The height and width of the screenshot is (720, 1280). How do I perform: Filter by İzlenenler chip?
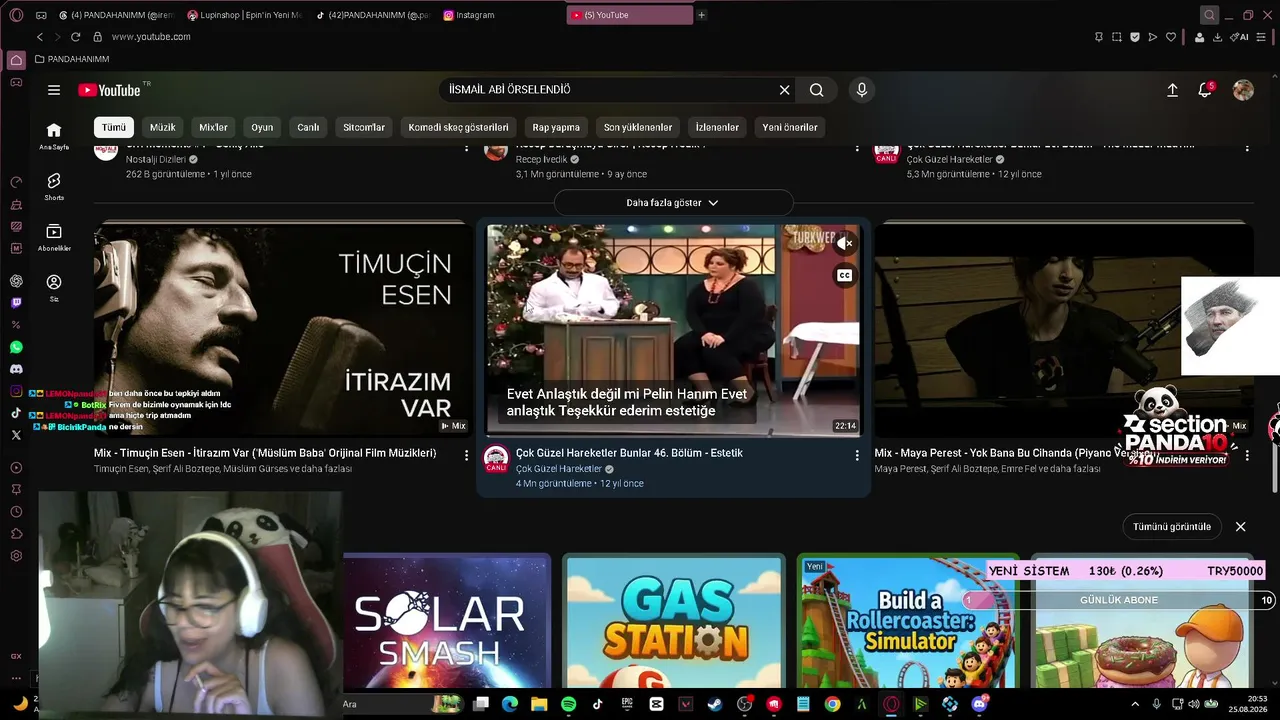[717, 127]
